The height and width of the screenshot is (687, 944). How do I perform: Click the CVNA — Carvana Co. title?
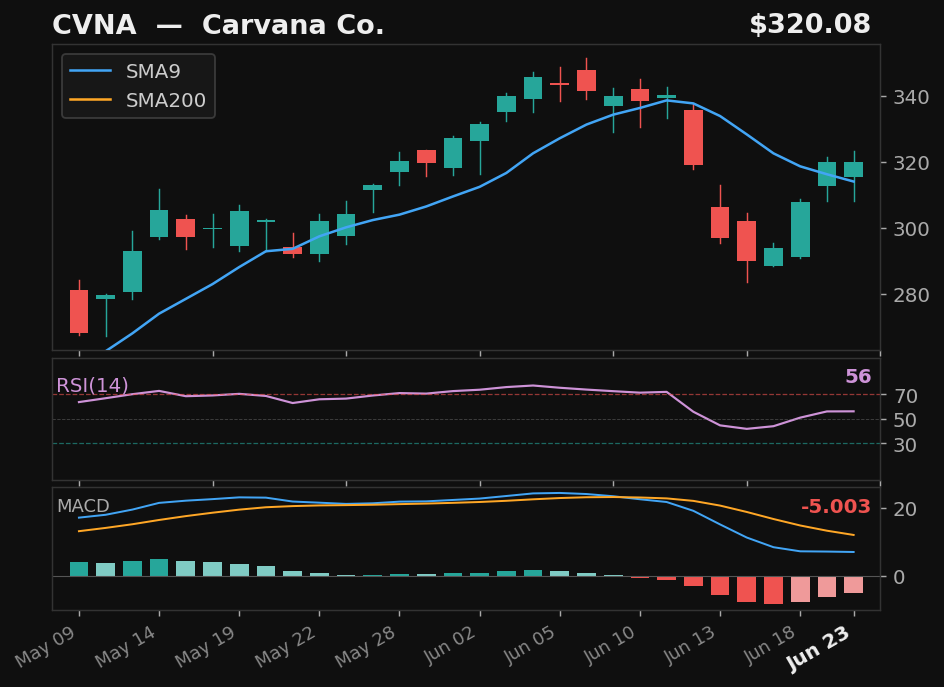coord(218,25)
